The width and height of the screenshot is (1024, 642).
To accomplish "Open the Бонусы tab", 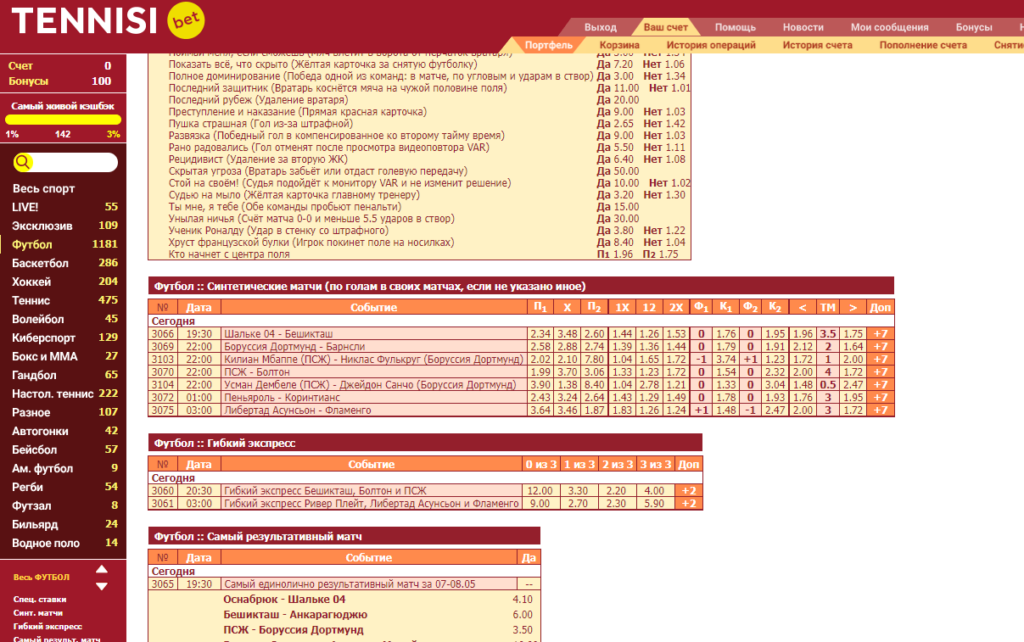I will (974, 27).
